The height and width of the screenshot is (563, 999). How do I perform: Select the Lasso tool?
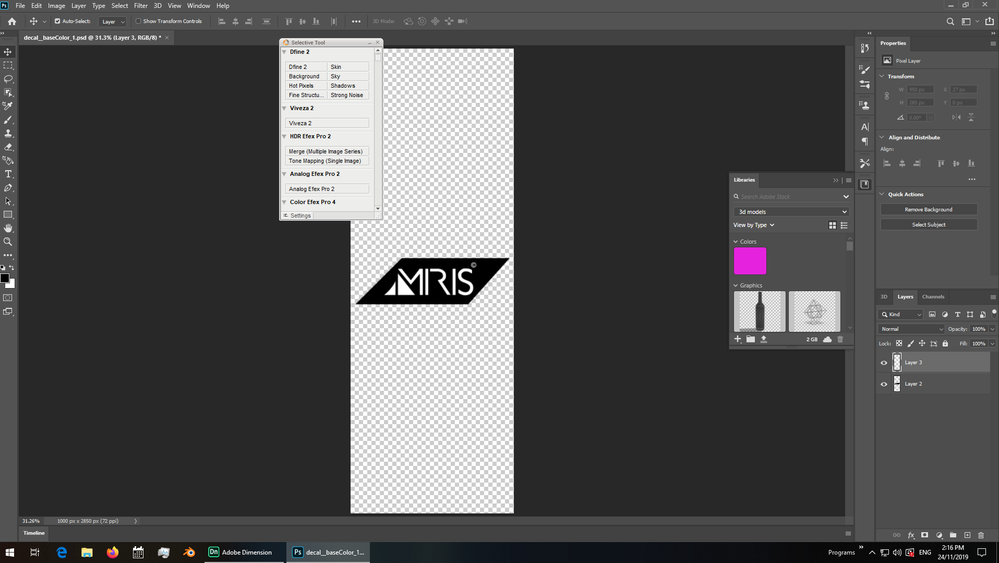point(8,79)
